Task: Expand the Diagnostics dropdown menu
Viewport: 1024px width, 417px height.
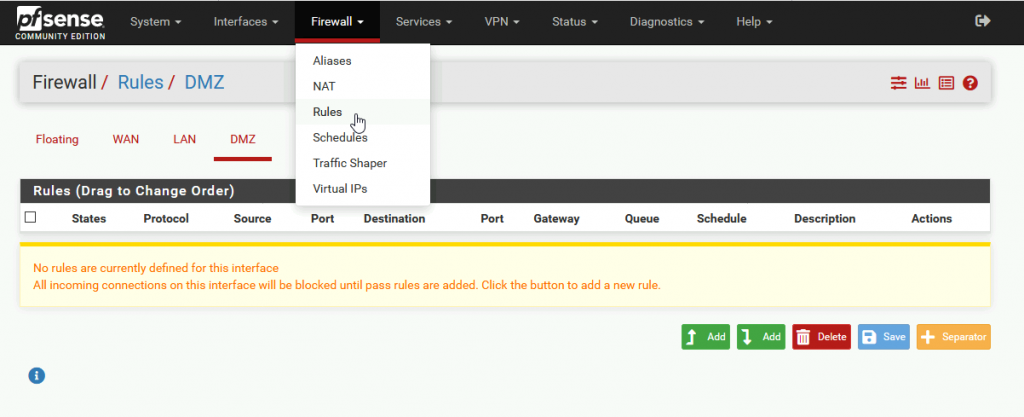Action: click(667, 22)
